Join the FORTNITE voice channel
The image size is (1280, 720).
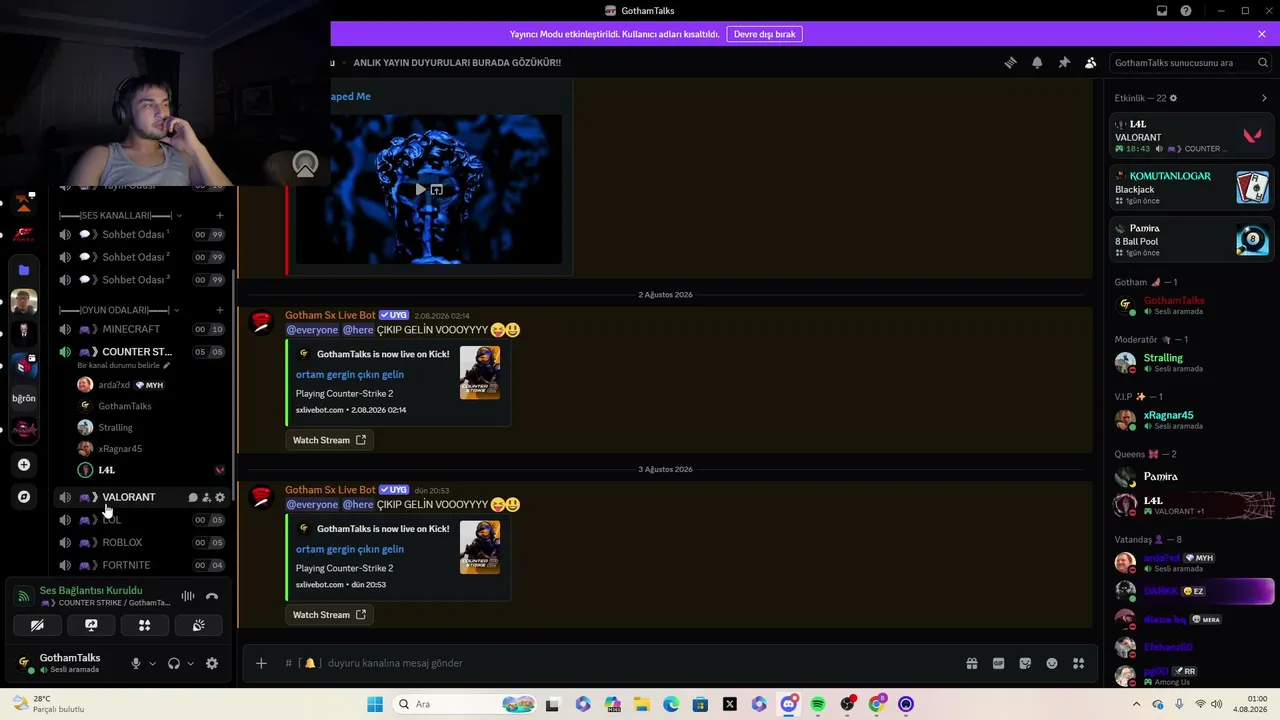coord(141,565)
